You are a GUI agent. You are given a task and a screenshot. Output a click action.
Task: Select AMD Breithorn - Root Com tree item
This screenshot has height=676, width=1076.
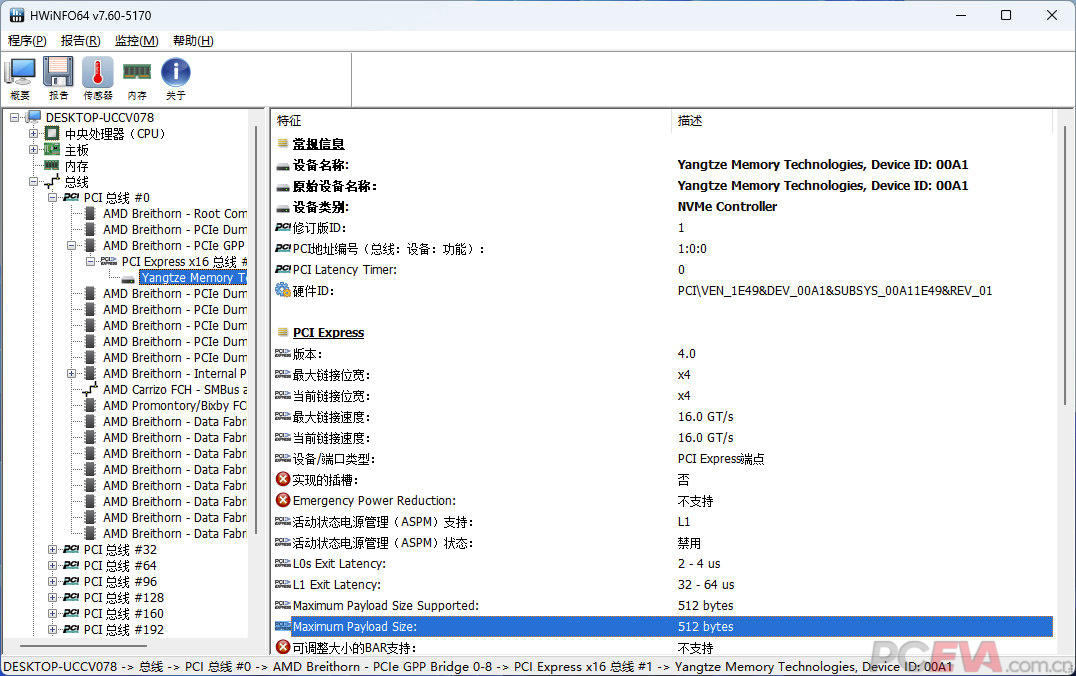coord(174,213)
